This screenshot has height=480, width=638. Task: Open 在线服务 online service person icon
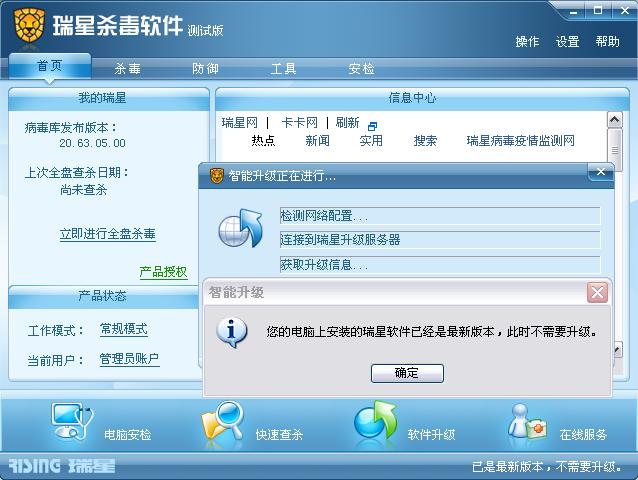click(527, 421)
